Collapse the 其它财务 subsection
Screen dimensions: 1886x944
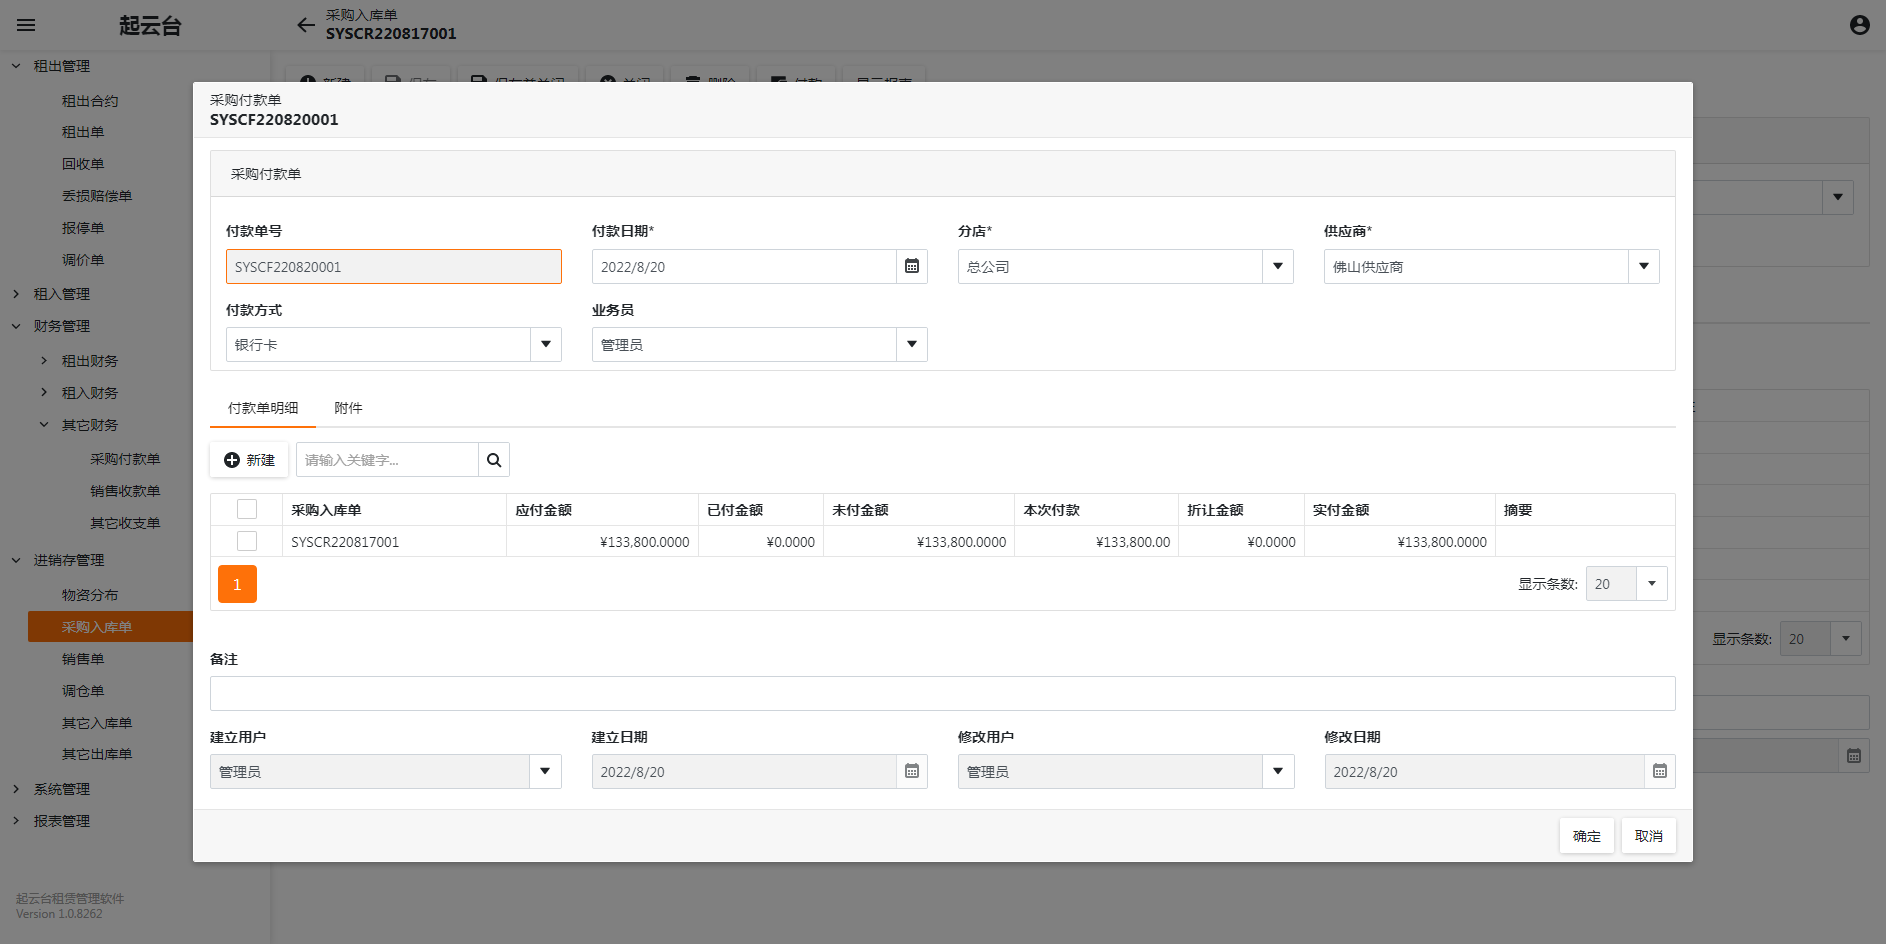coord(44,424)
